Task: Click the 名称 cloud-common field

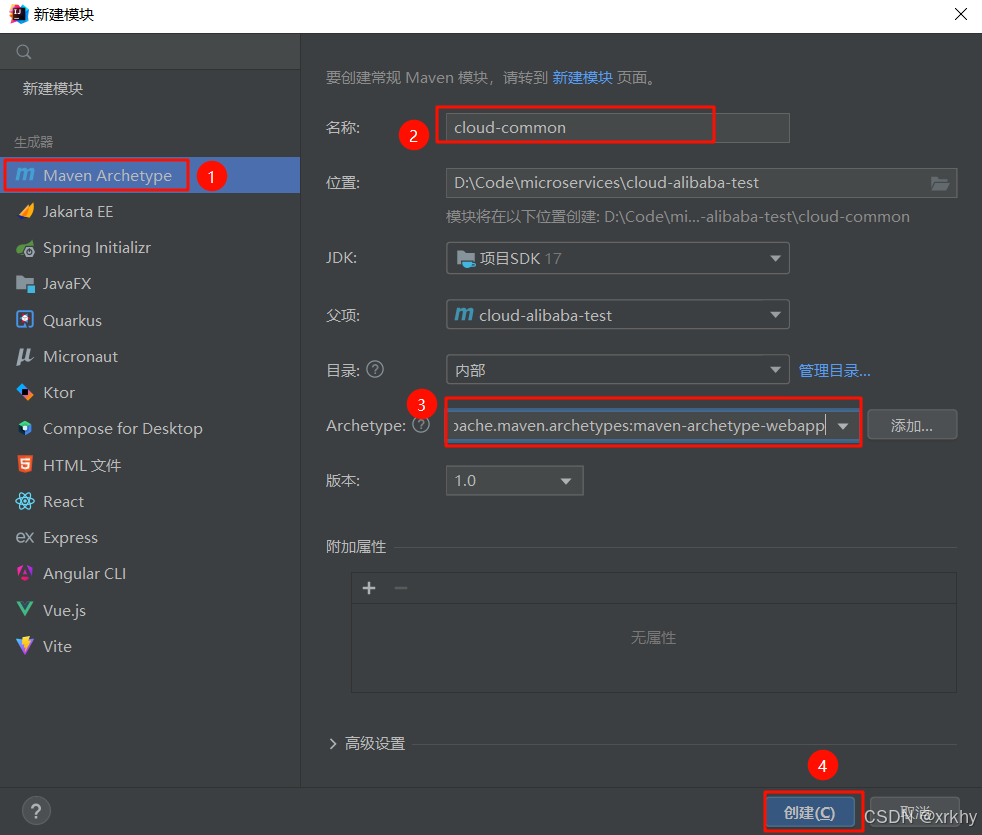Action: pos(618,128)
